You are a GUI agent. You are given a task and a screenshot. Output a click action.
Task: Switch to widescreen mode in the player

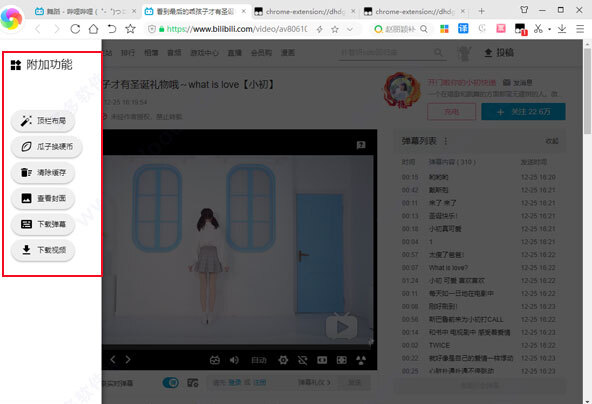(x=322, y=360)
